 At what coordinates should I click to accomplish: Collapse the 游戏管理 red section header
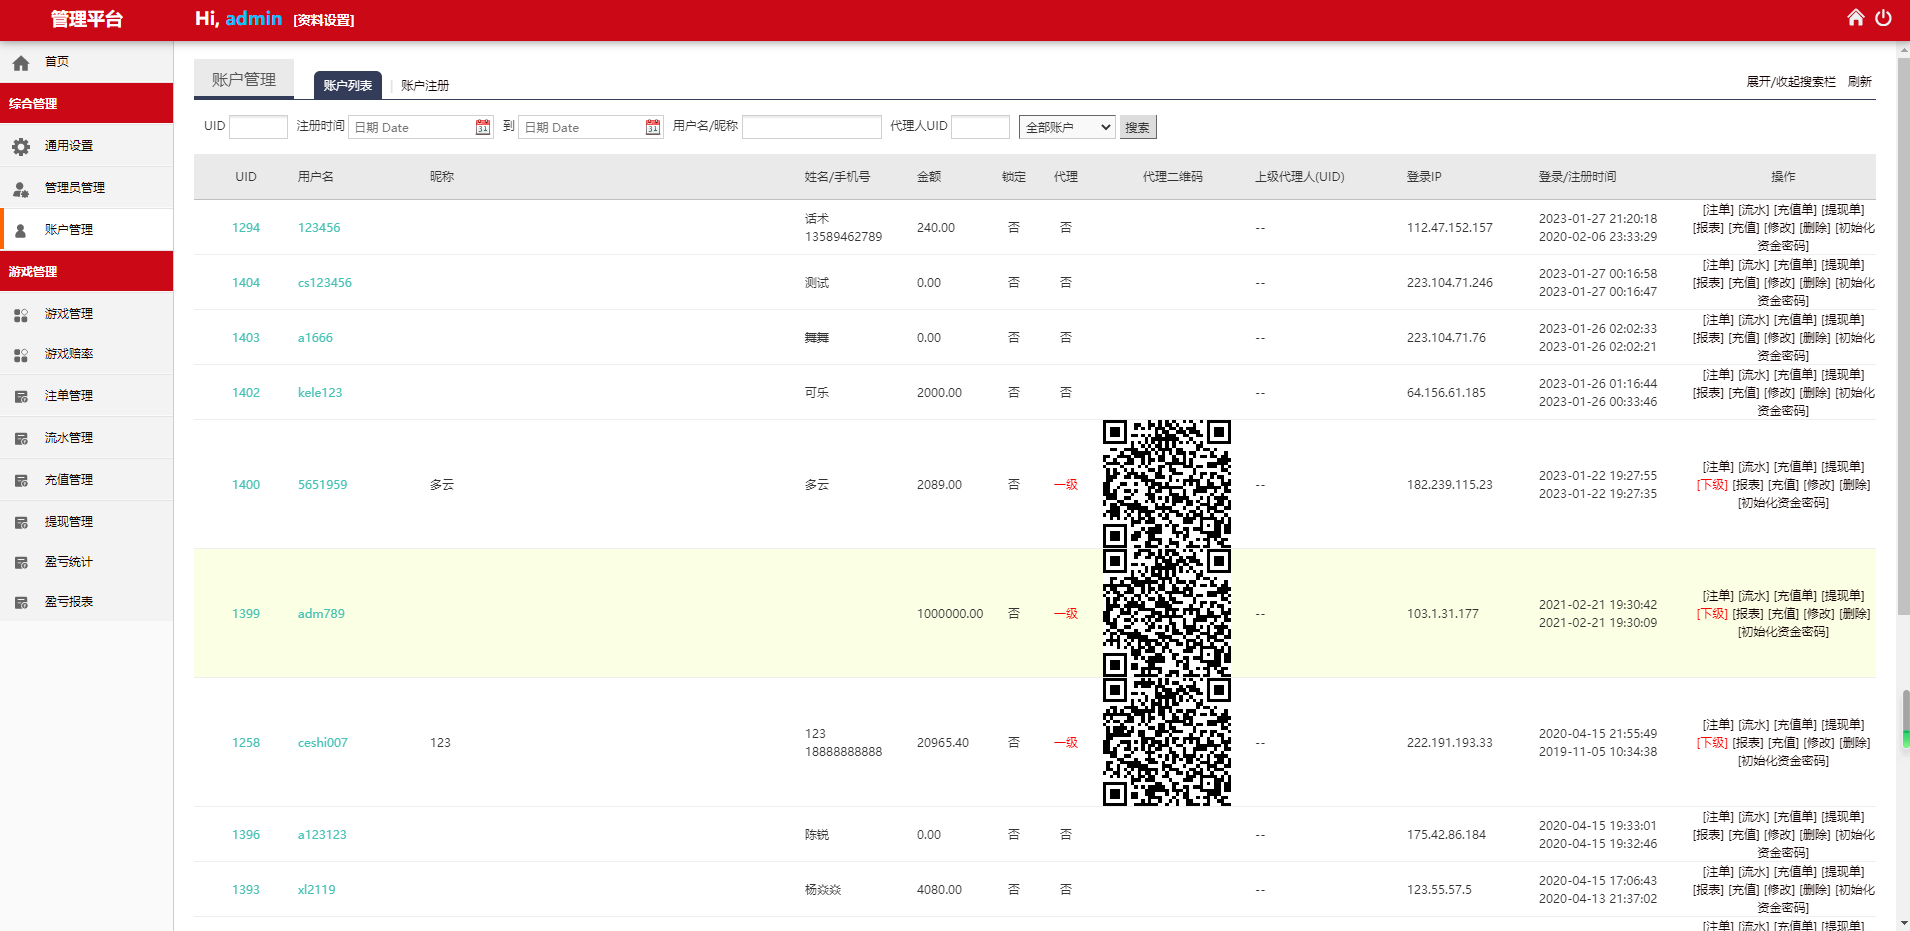tap(86, 272)
